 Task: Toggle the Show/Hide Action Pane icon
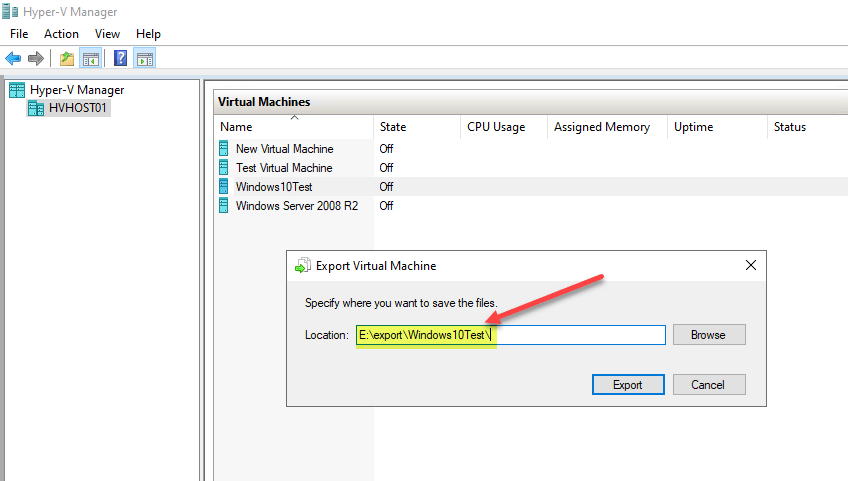(x=145, y=58)
